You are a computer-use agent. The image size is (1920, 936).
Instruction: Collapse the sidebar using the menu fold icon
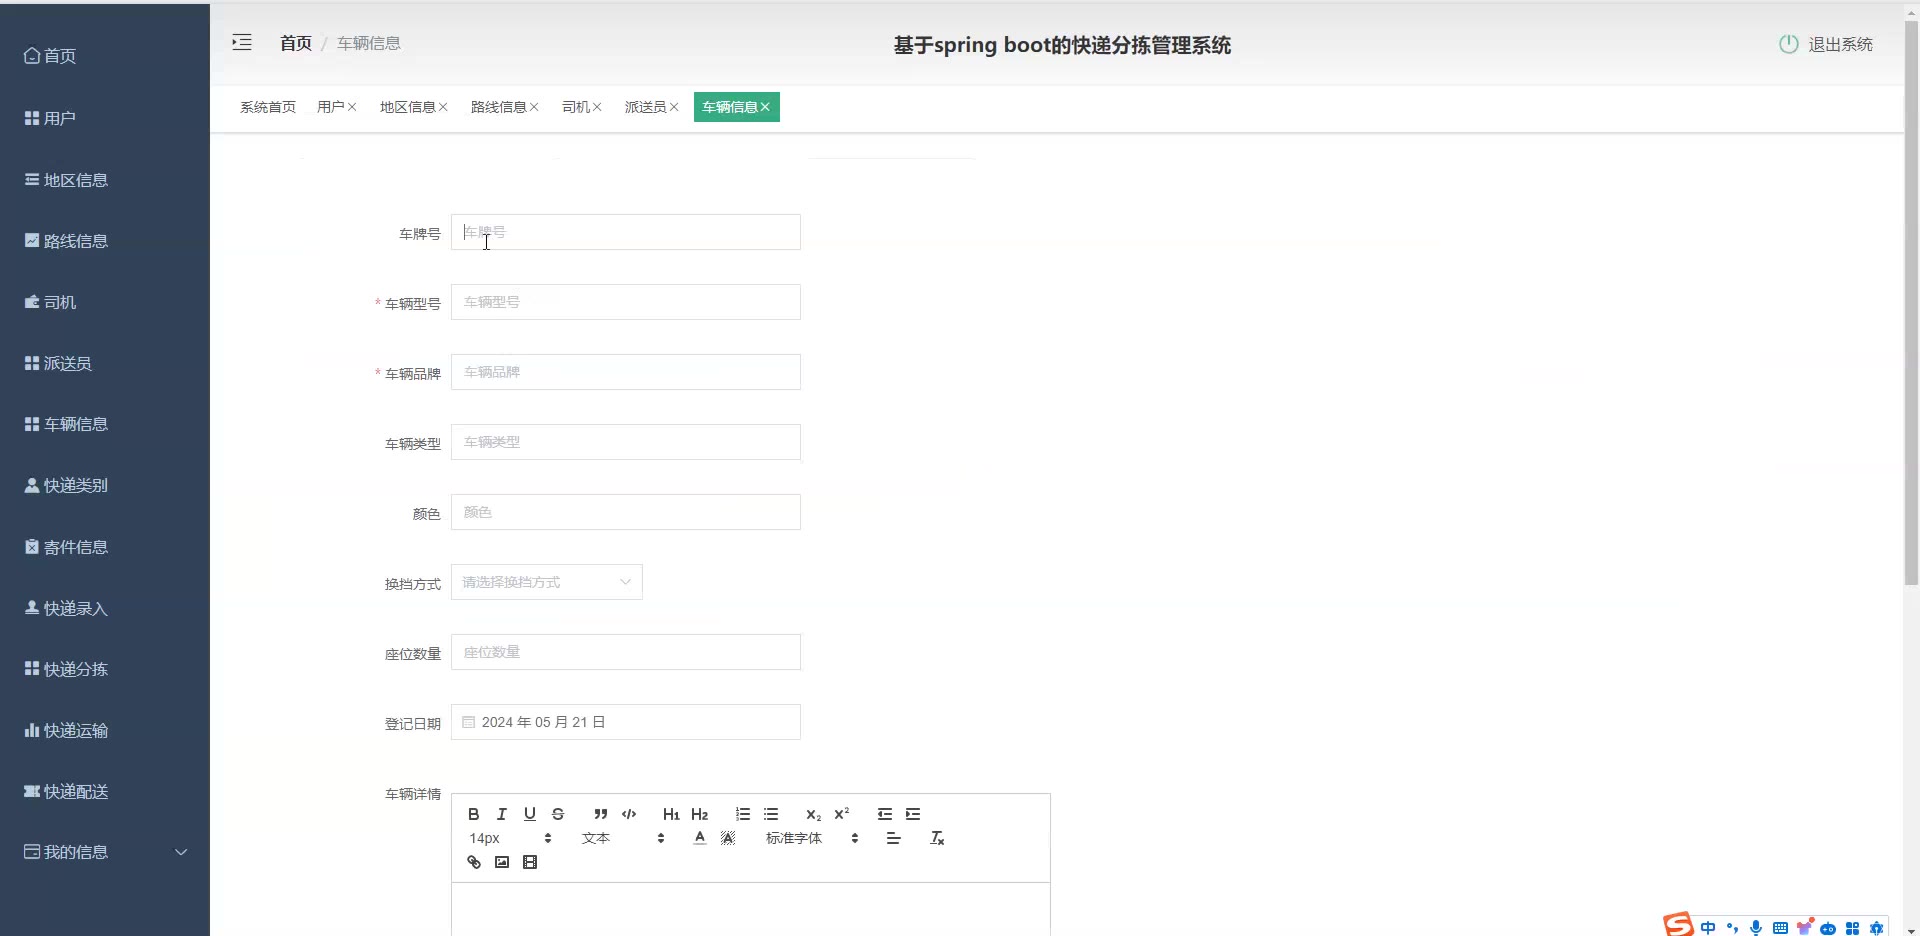click(x=242, y=42)
